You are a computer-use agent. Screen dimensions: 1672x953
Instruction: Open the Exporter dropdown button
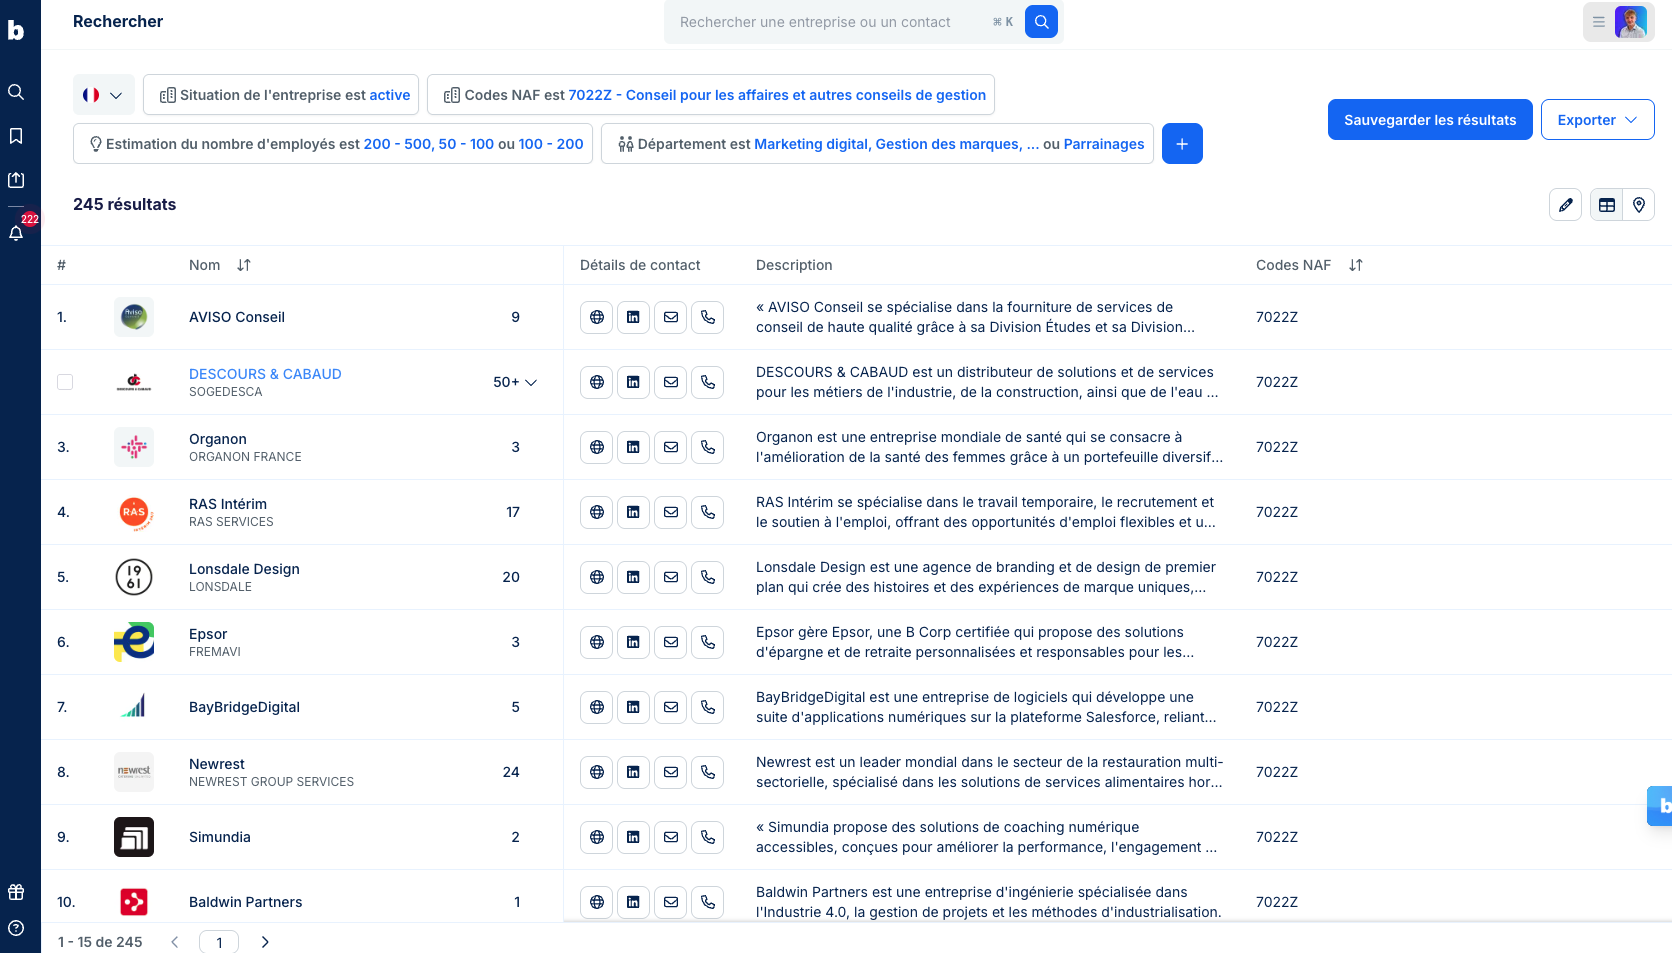pyautogui.click(x=1597, y=120)
